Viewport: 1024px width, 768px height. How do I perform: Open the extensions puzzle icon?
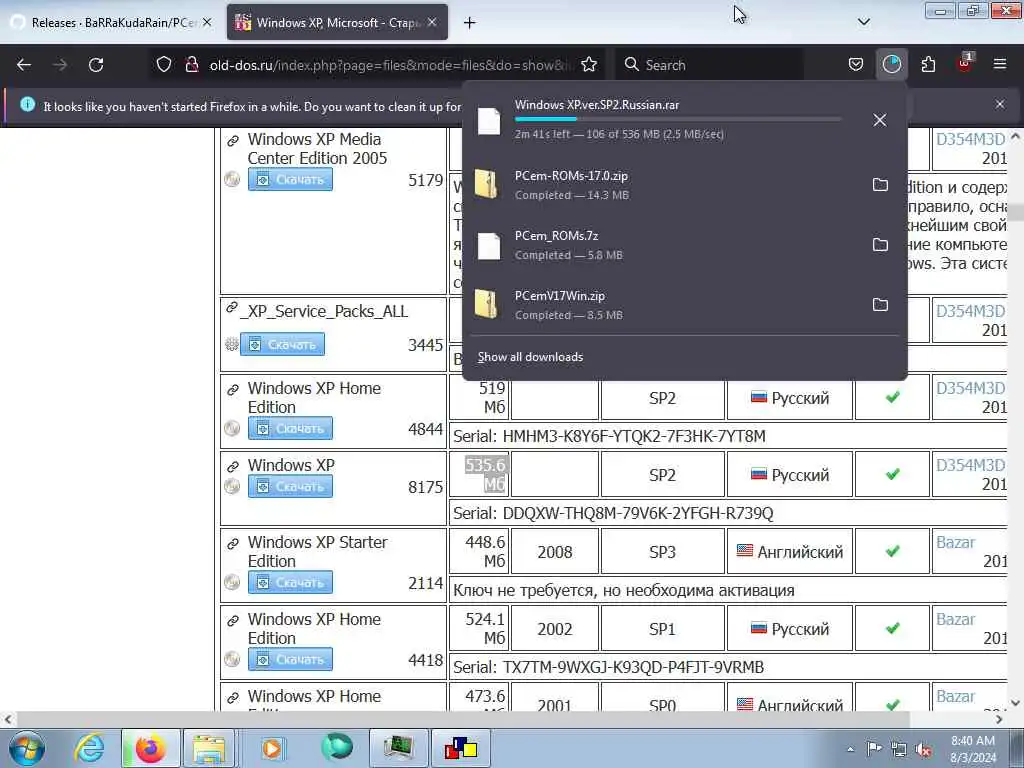pyautogui.click(x=928, y=65)
